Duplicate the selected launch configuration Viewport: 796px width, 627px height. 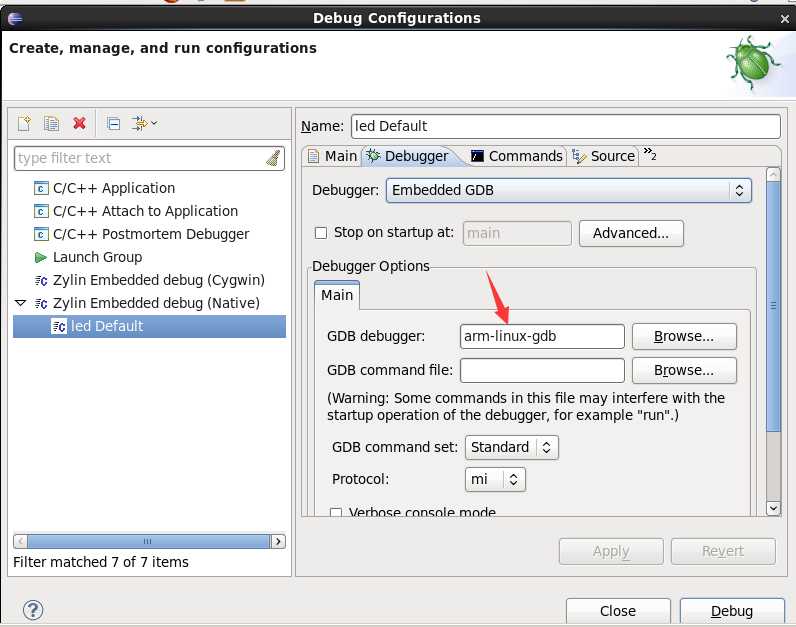point(51,123)
